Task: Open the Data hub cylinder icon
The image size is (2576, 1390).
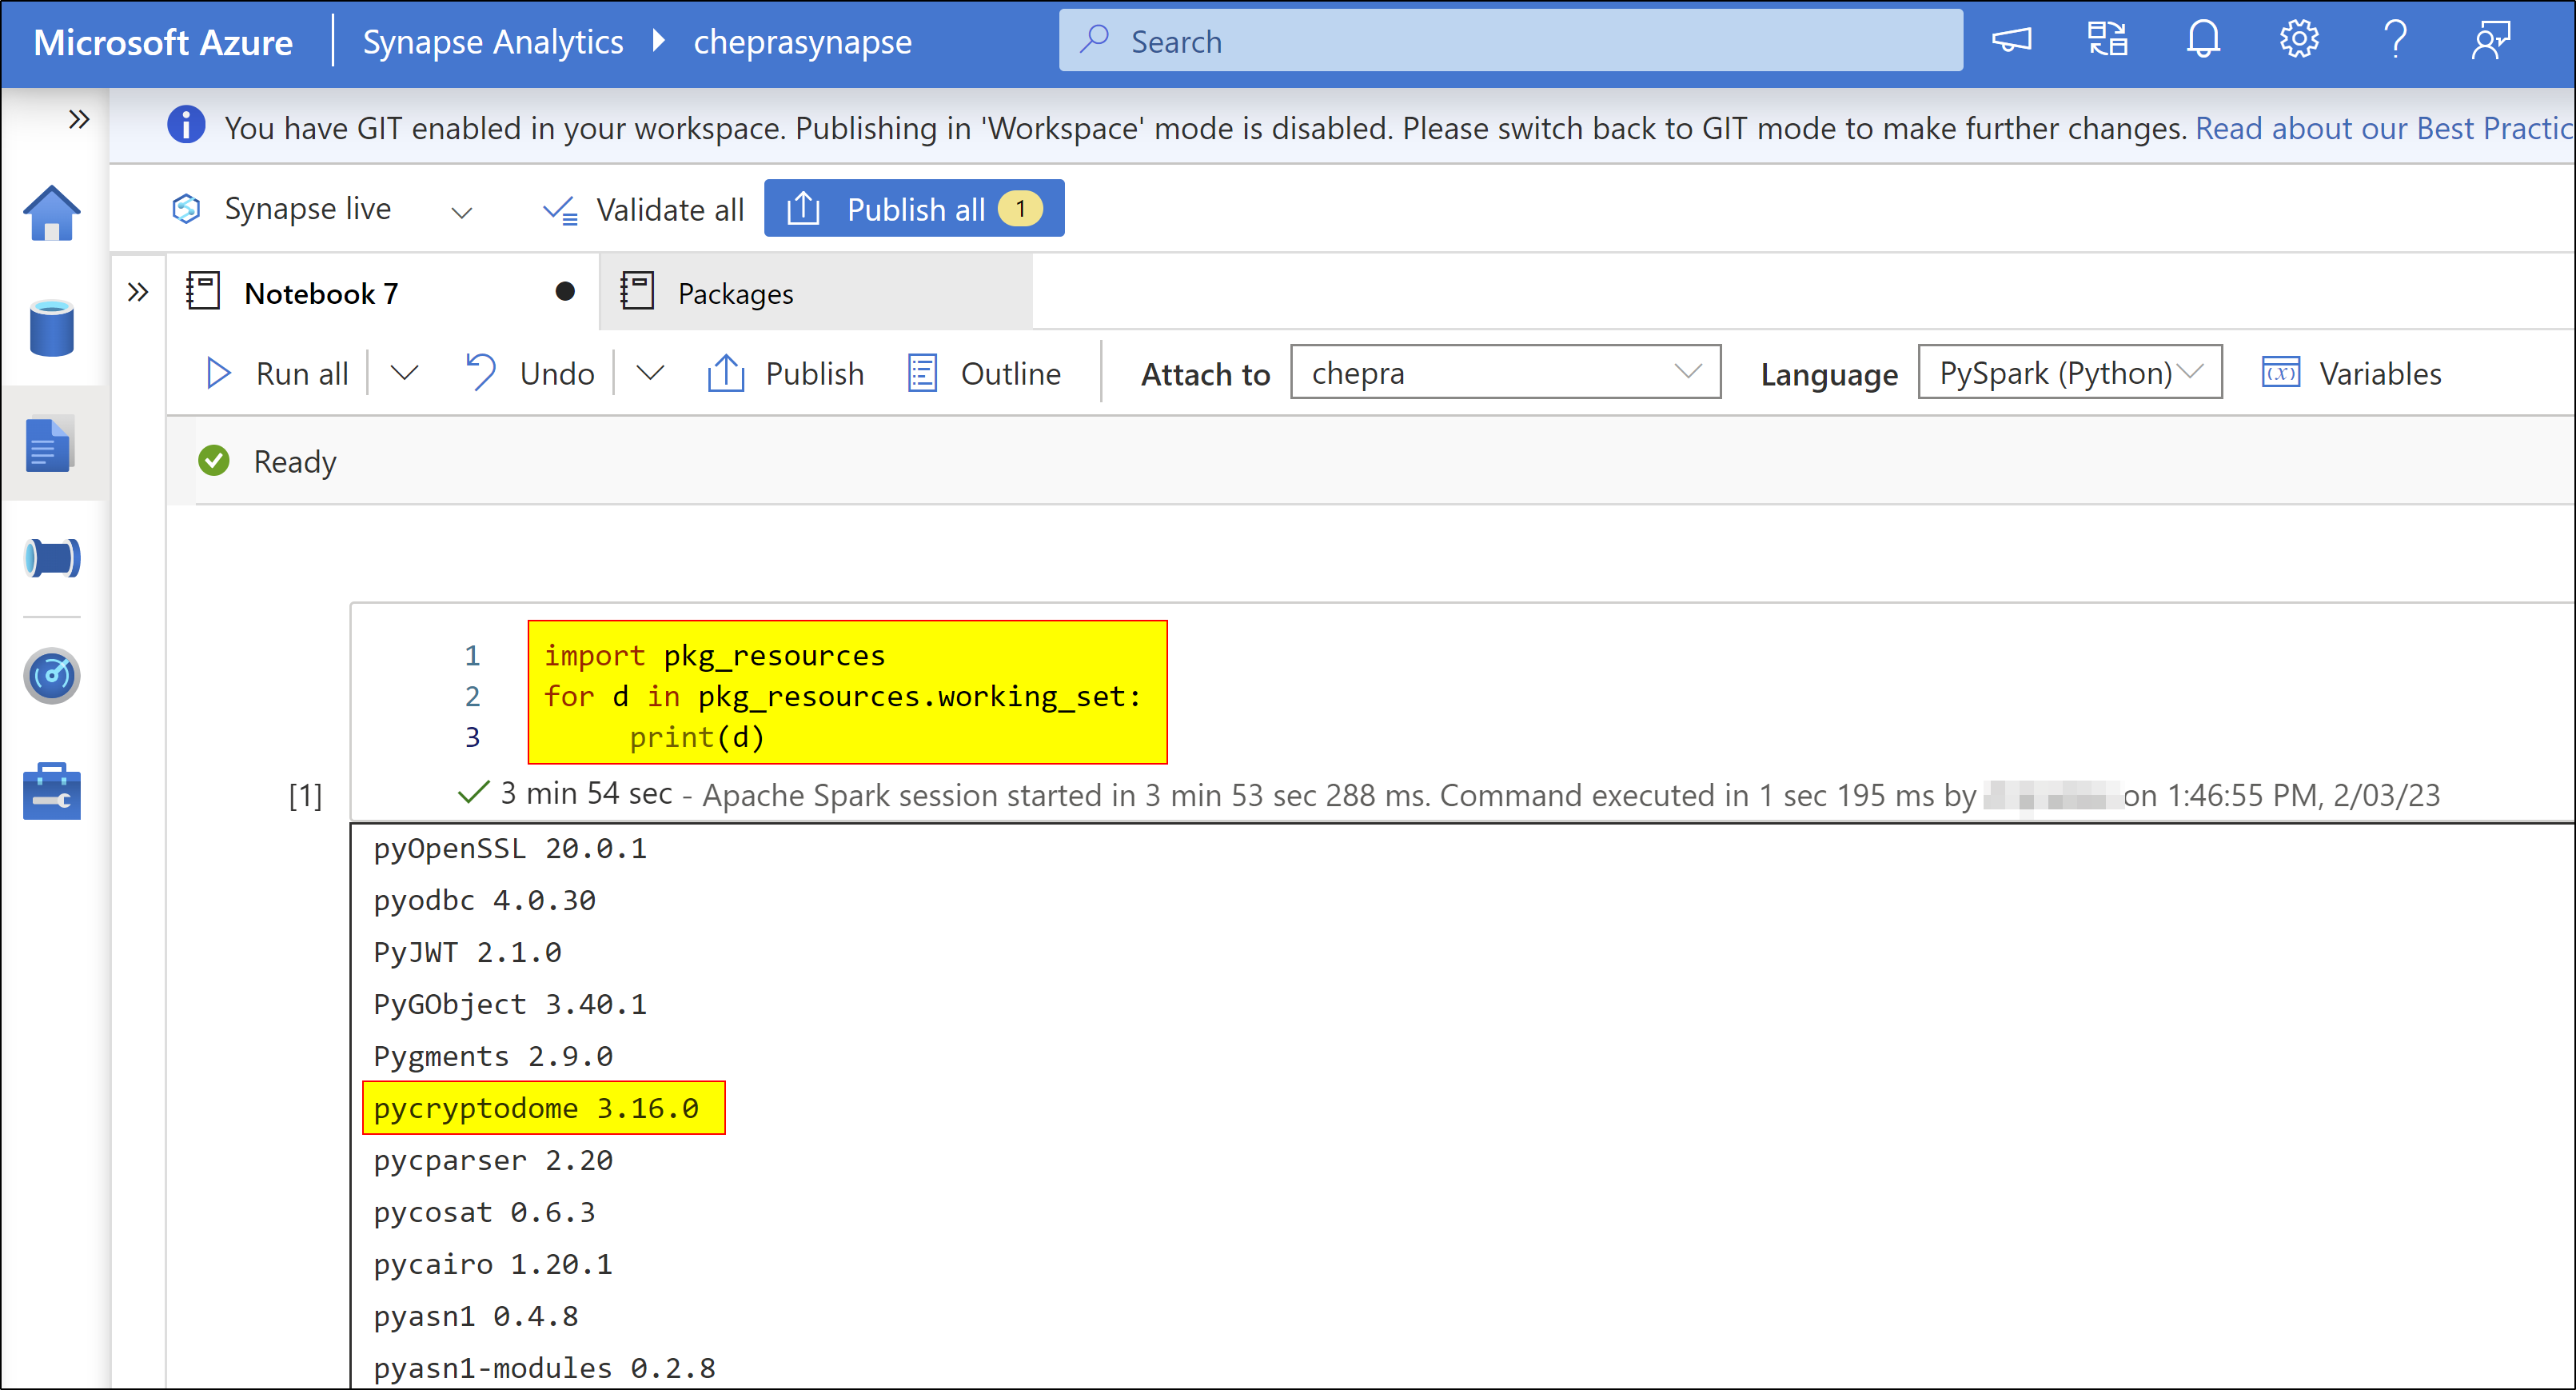Action: pos(52,328)
